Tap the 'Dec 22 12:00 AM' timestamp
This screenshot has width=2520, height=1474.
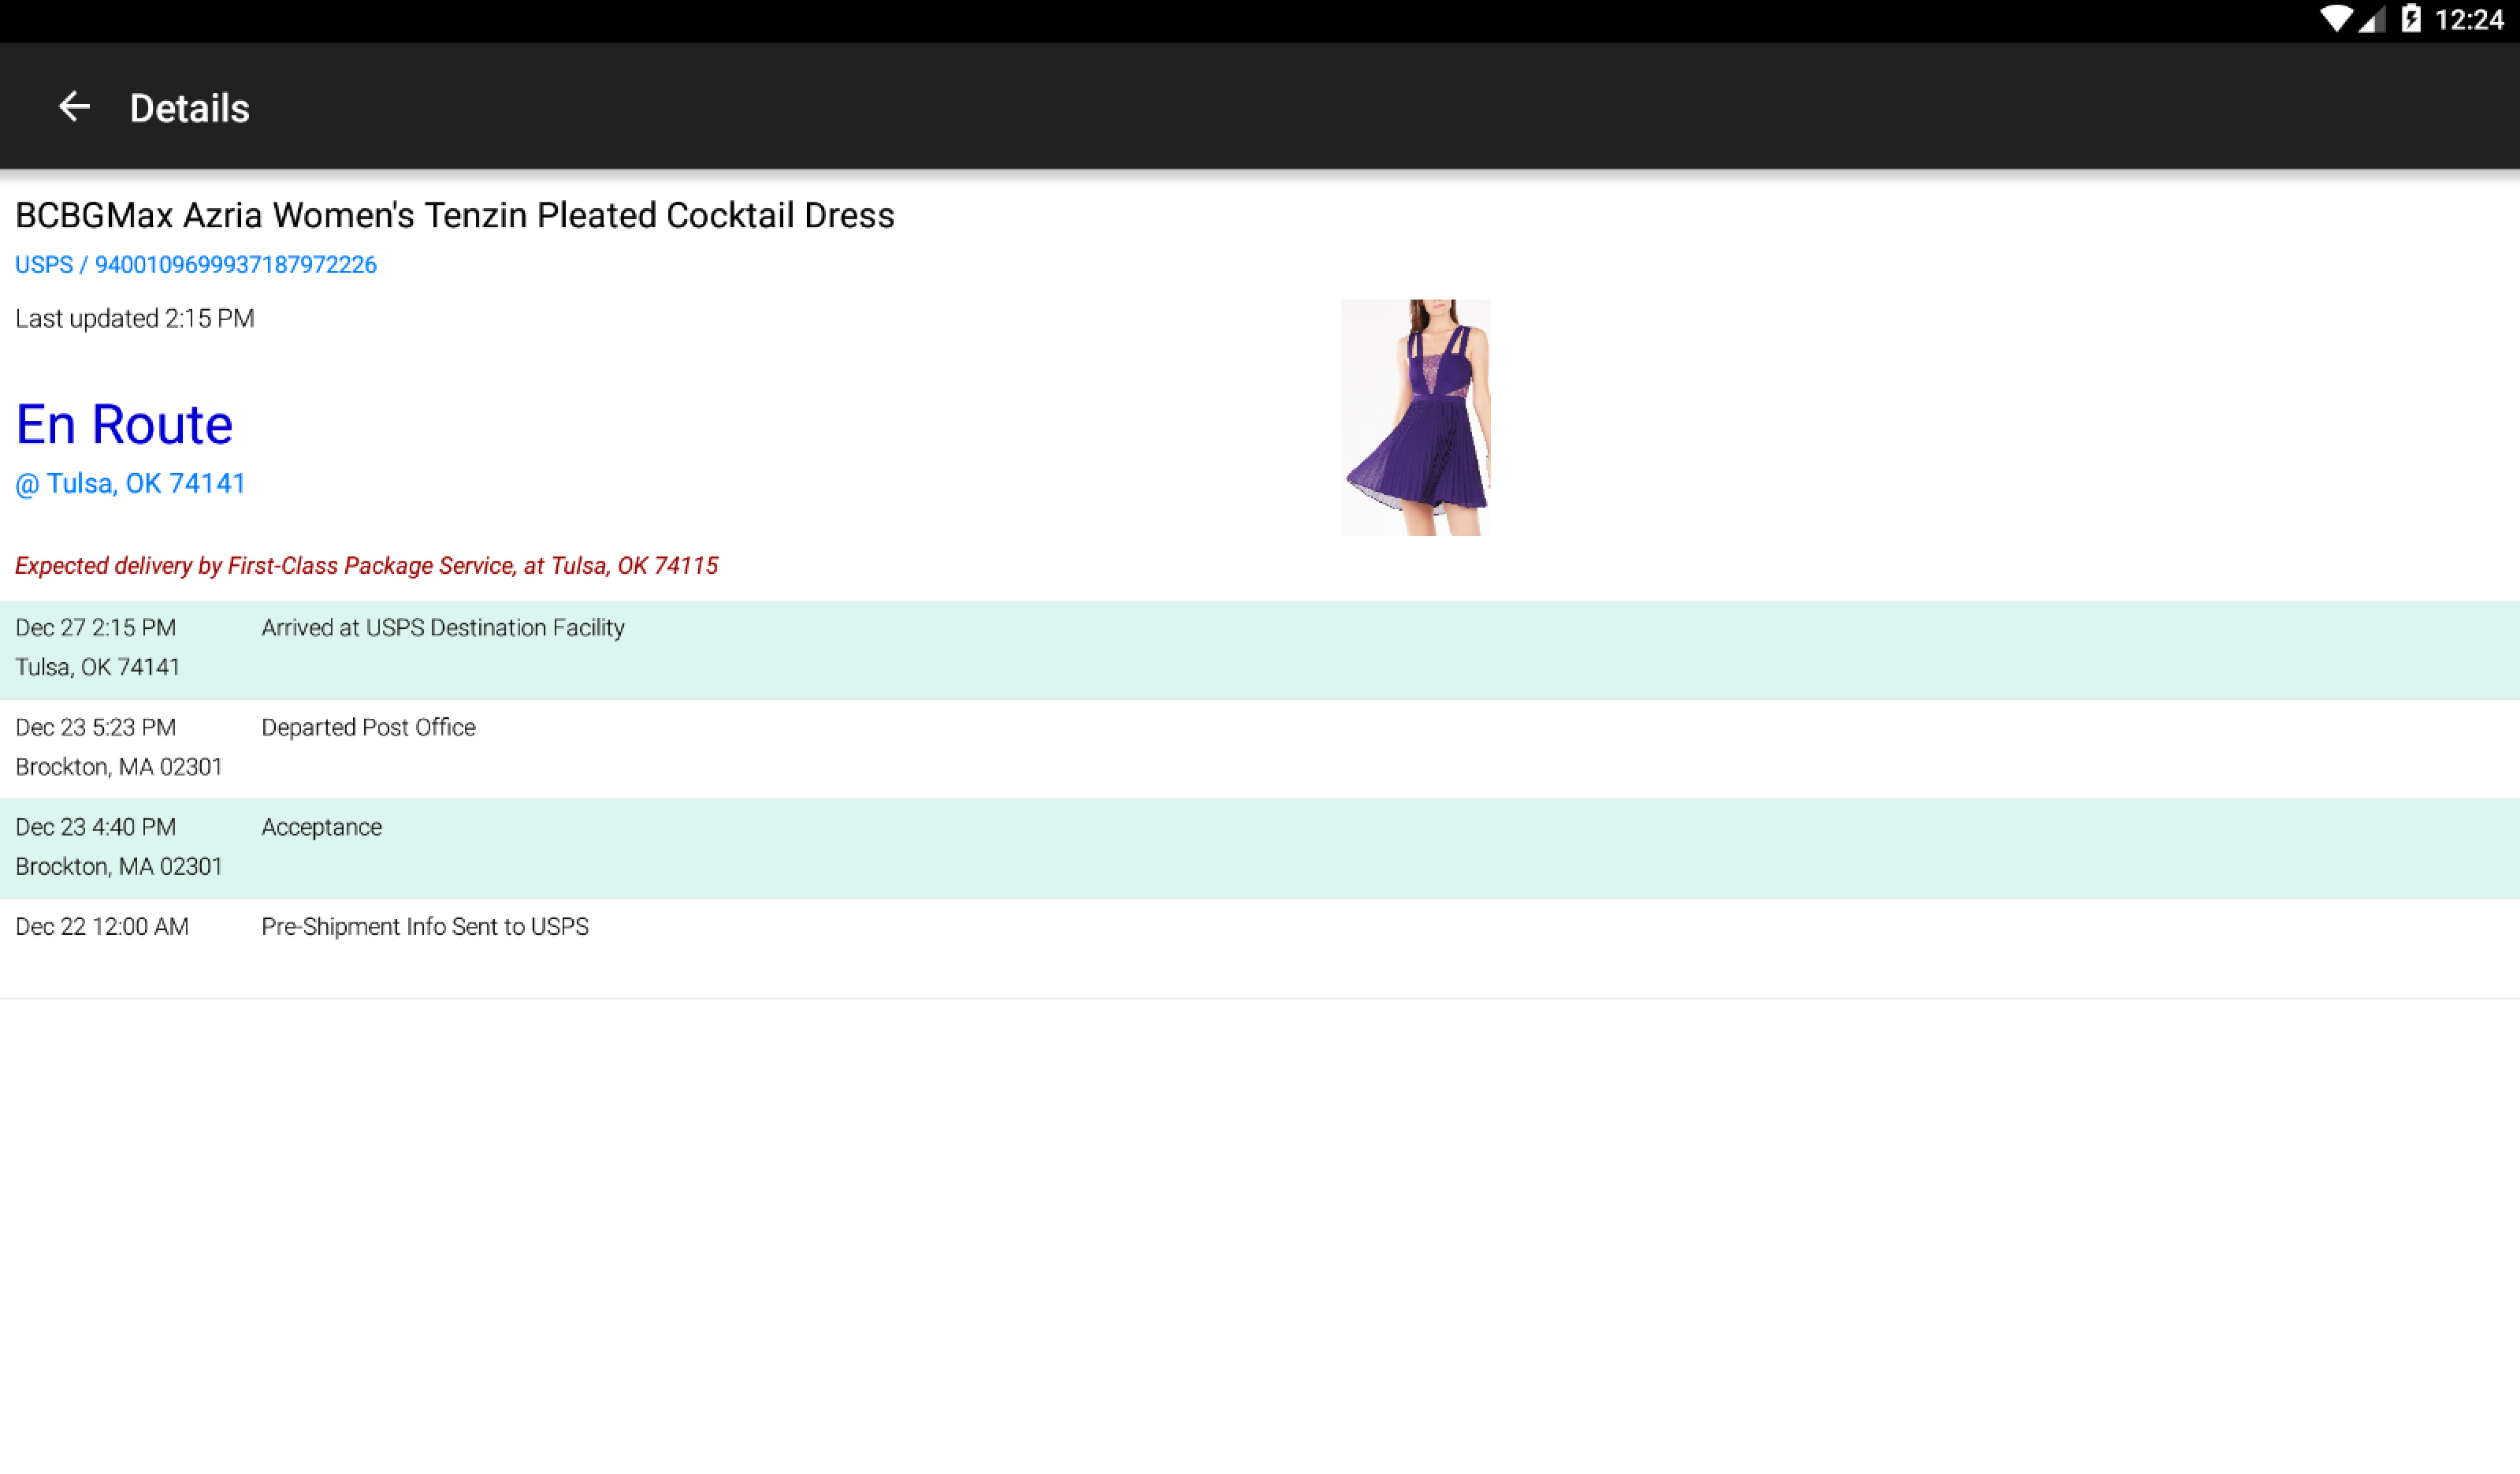(102, 927)
